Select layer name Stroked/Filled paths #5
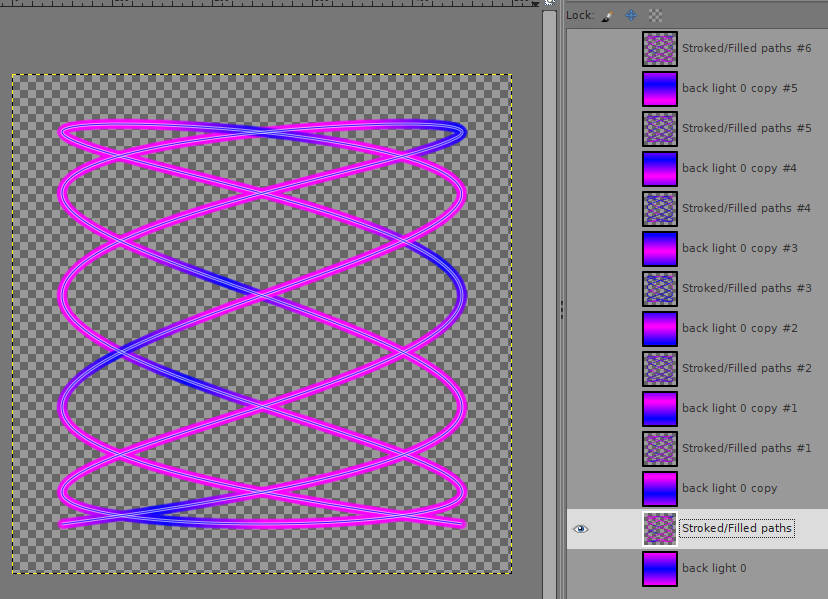This screenshot has width=828, height=599. [746, 128]
